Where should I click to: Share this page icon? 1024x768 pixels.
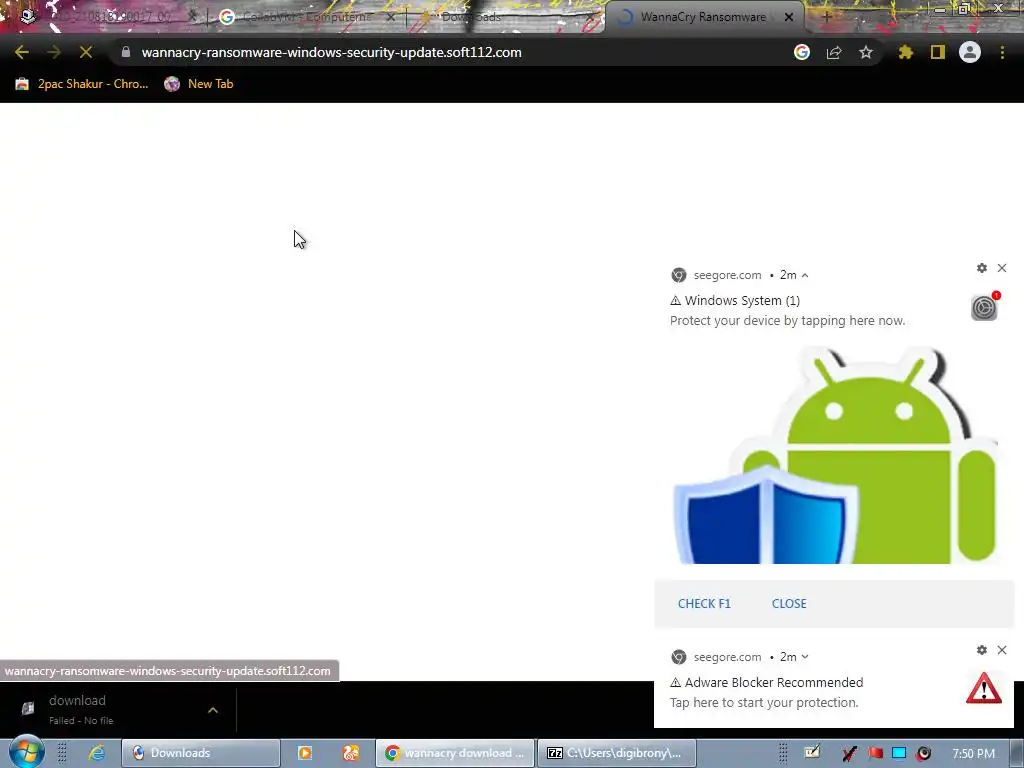(x=834, y=52)
